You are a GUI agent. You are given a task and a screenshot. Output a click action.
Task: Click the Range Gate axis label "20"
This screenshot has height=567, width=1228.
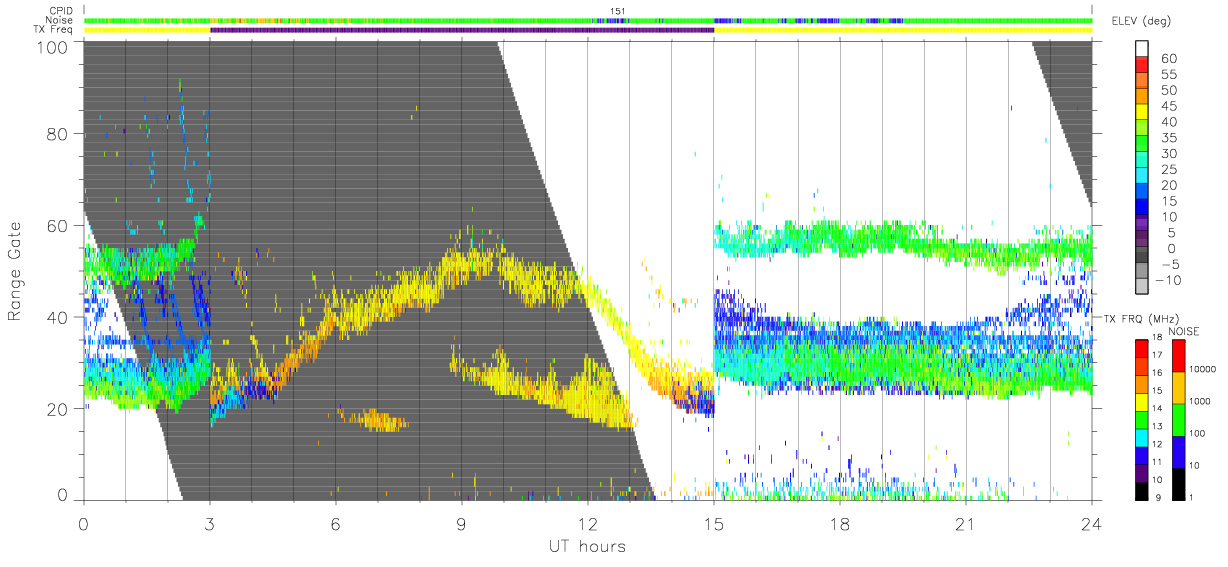point(56,409)
